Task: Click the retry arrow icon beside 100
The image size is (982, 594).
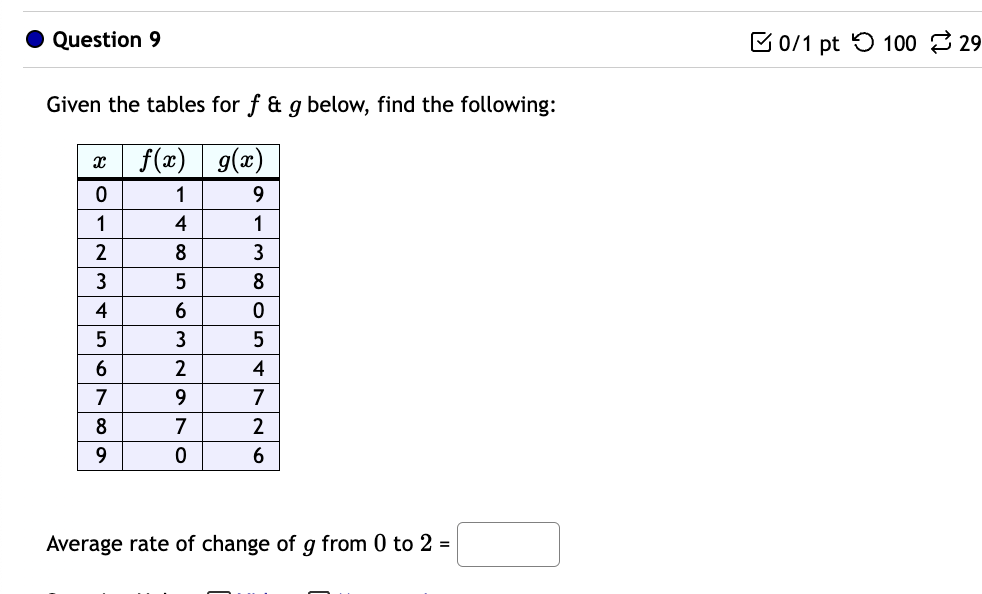Action: [862, 42]
